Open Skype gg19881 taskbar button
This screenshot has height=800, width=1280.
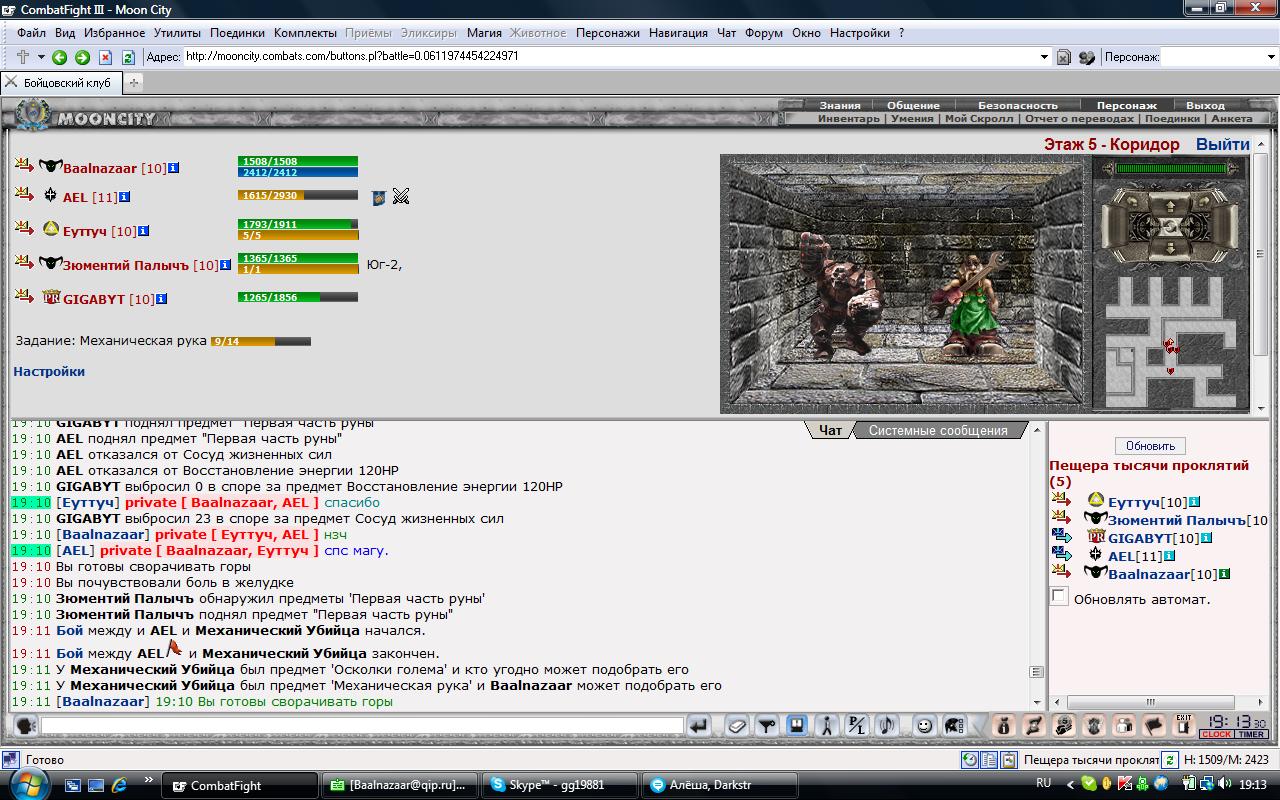tap(560, 785)
